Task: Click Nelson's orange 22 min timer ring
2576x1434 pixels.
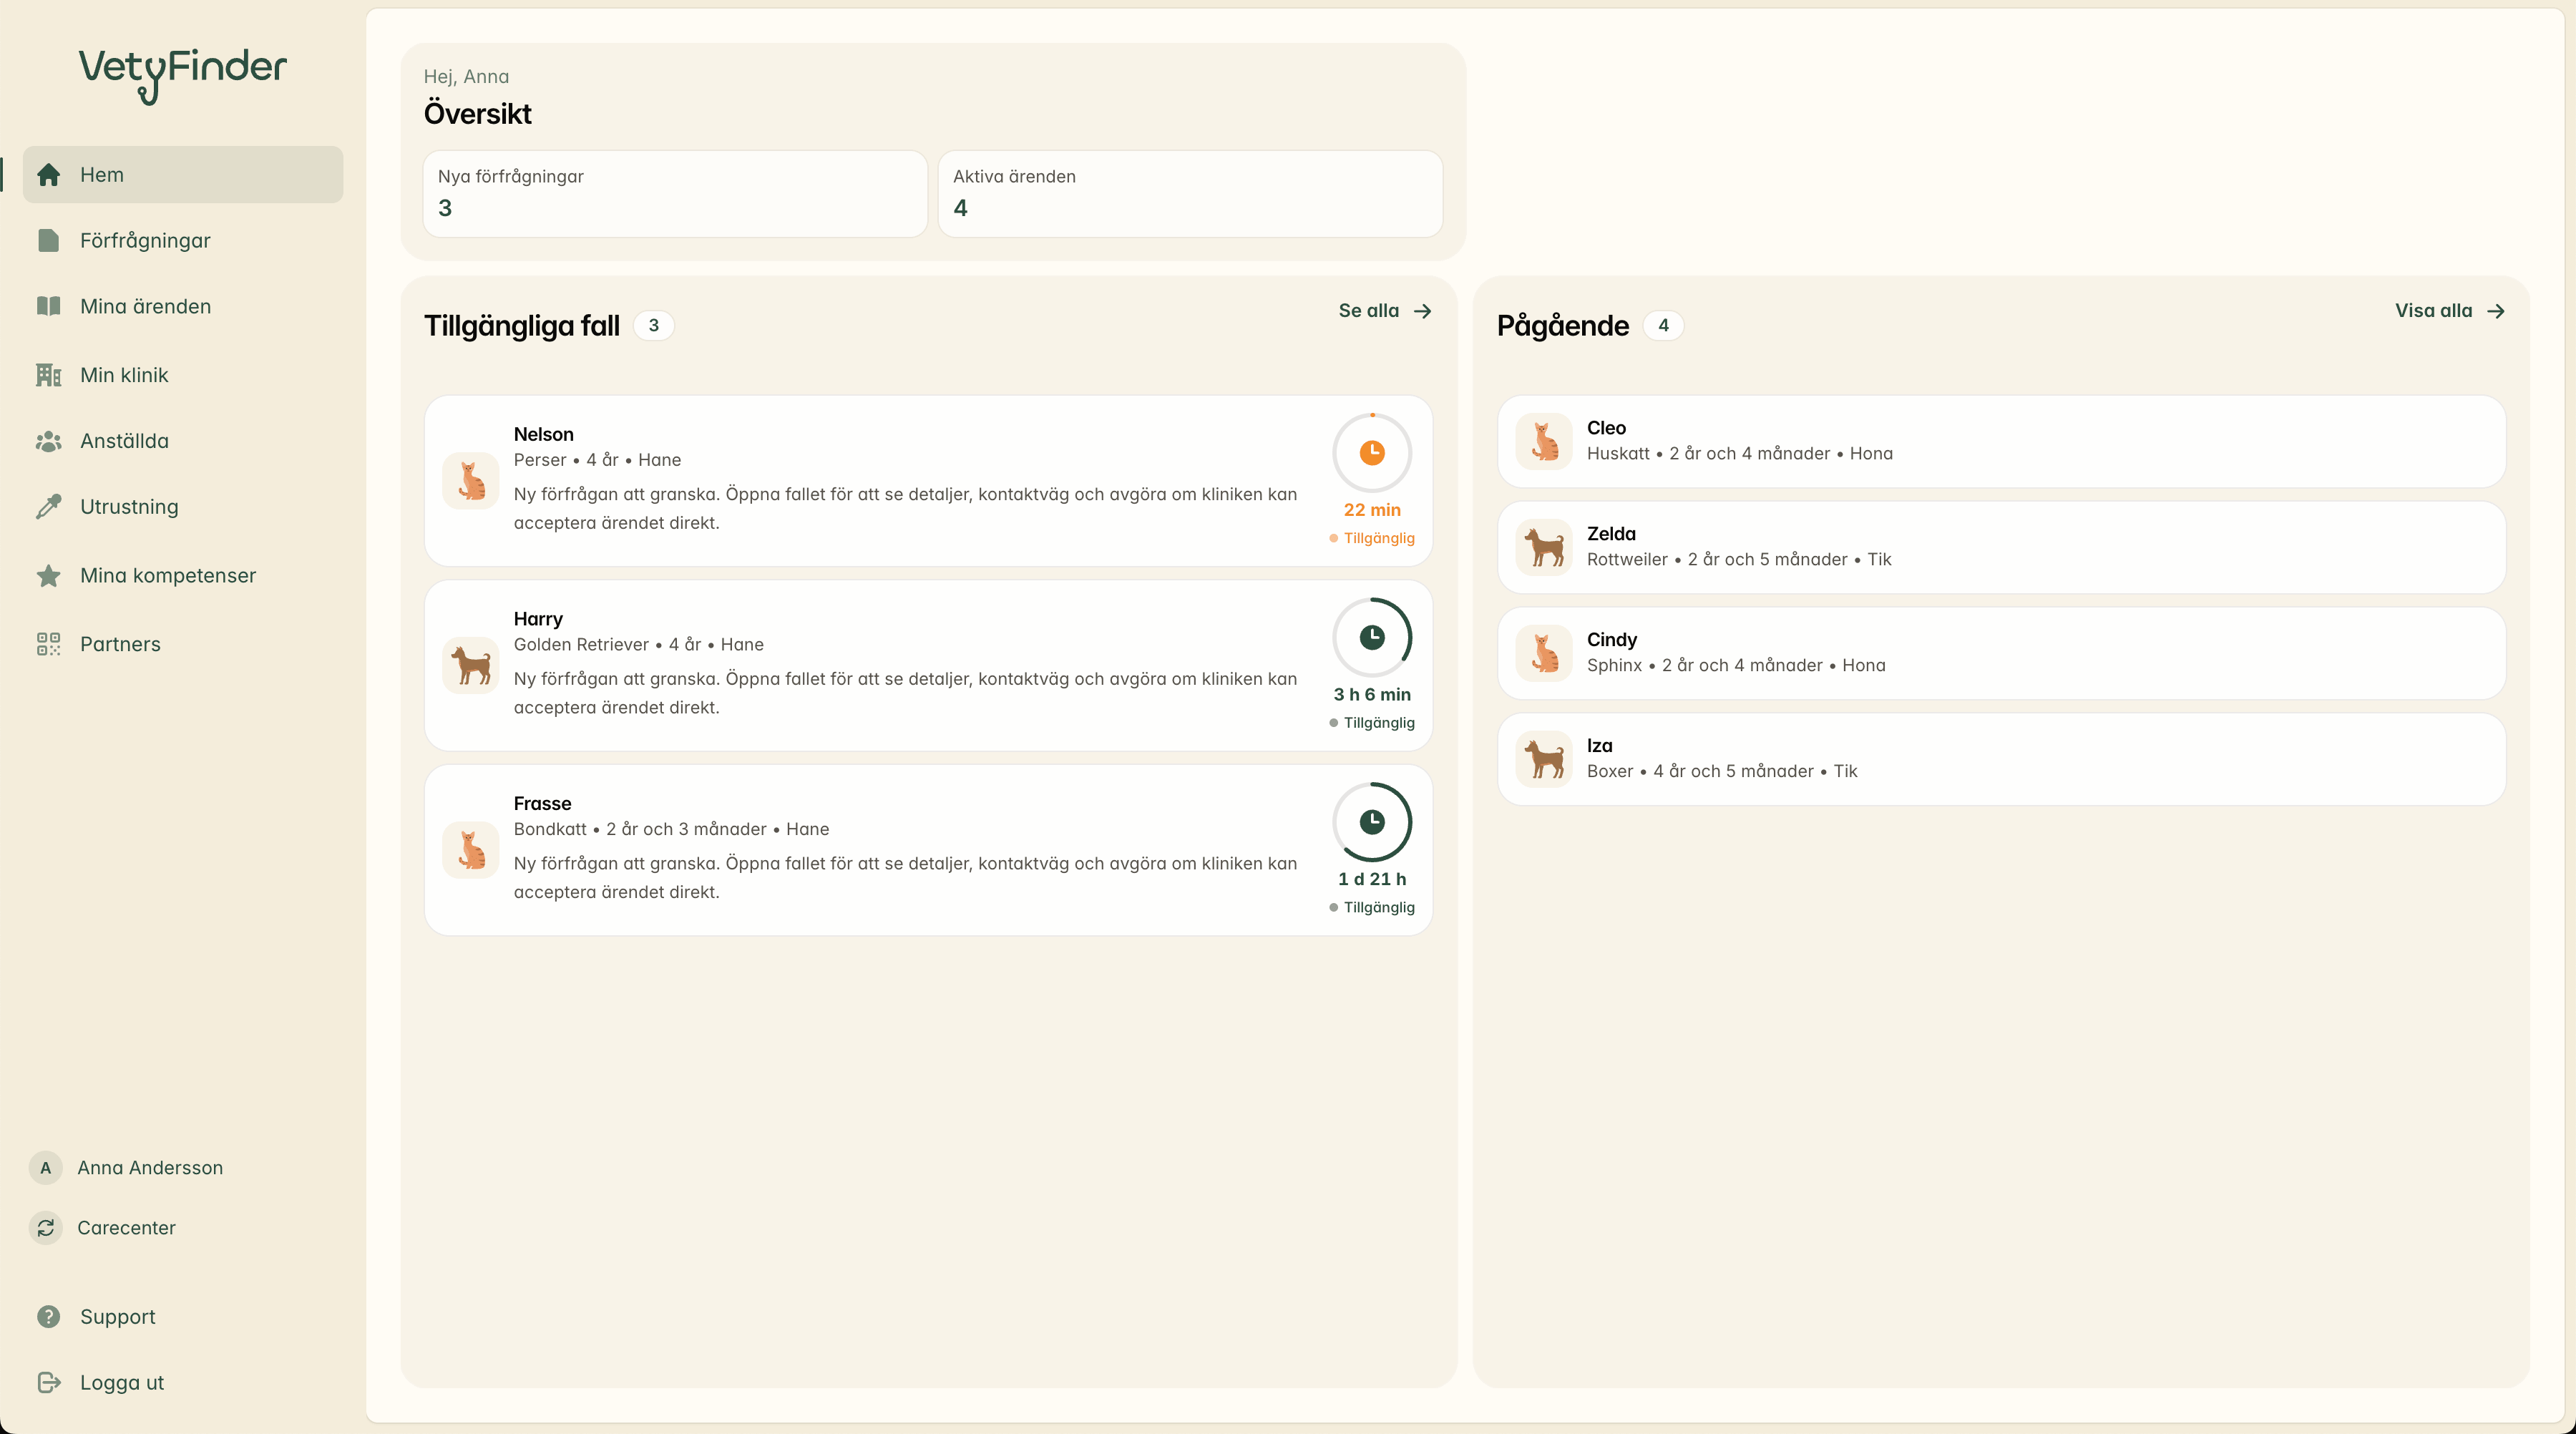Action: point(1372,453)
